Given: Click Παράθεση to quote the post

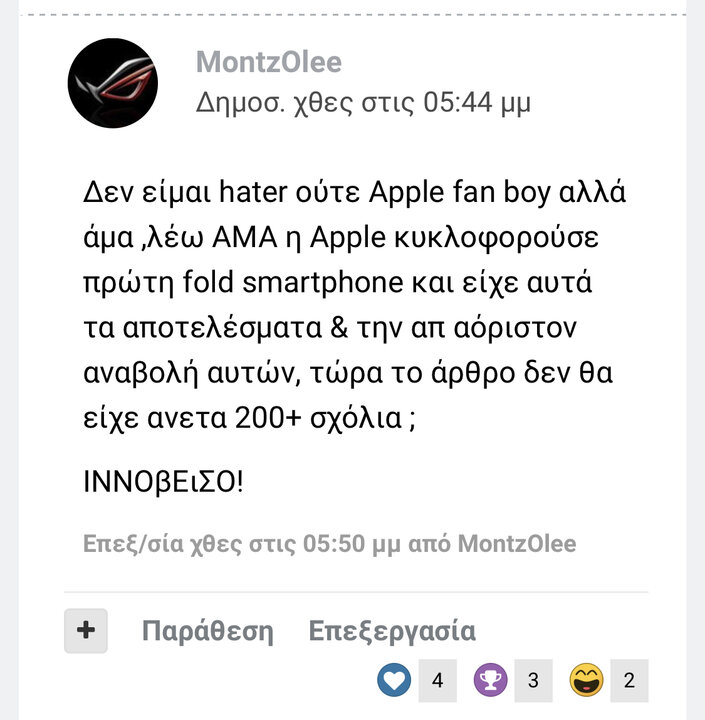Looking at the screenshot, I should (208, 631).
